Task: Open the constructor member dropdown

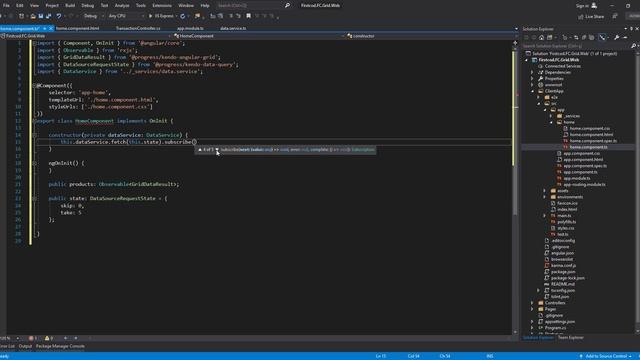Action: pos(430,36)
